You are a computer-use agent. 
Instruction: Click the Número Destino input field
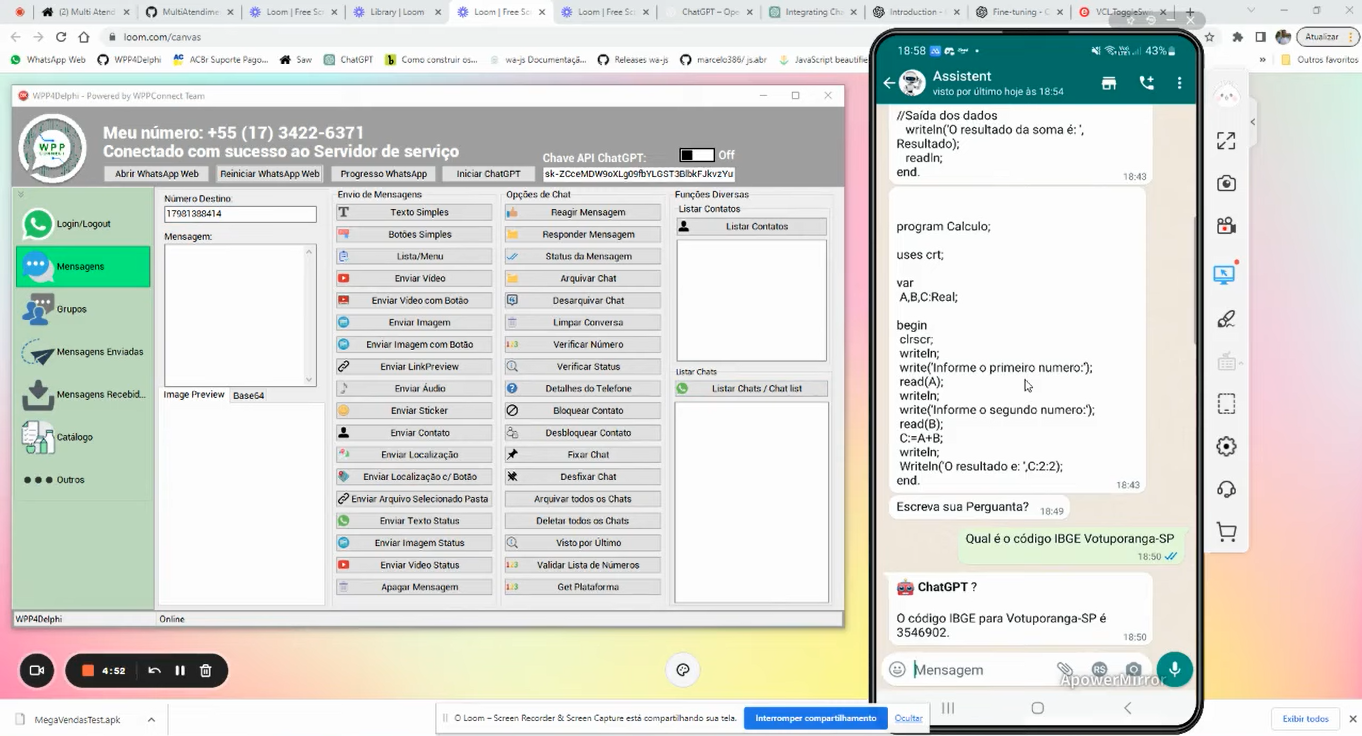(x=240, y=214)
